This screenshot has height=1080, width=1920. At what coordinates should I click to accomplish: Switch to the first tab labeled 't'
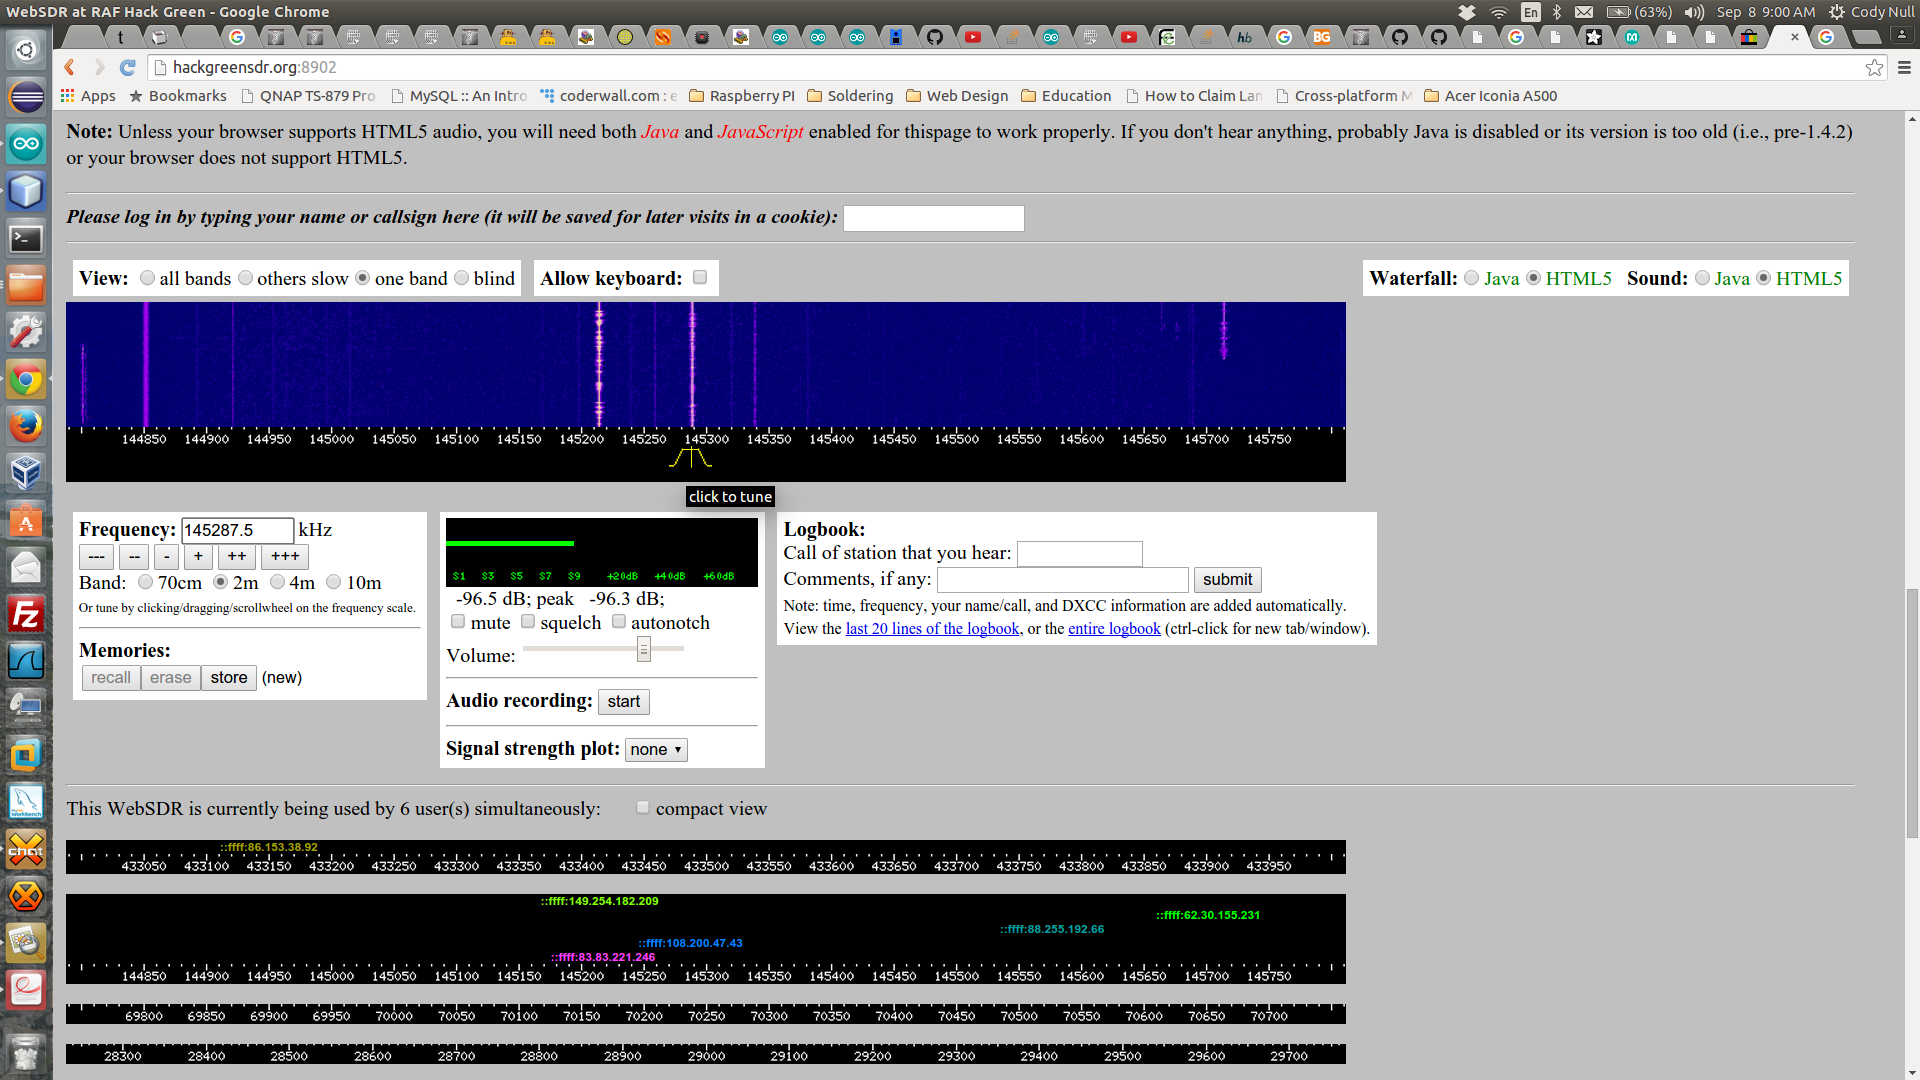tap(121, 37)
